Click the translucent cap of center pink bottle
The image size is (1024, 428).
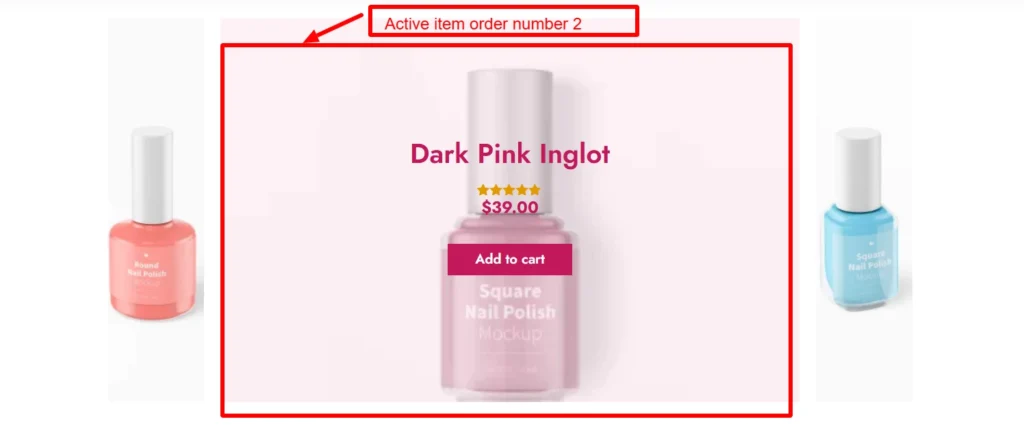(x=510, y=124)
